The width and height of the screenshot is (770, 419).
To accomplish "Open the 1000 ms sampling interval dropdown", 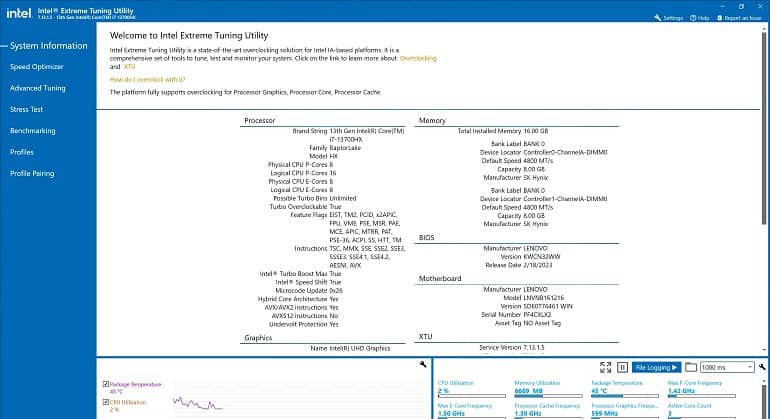I will pos(727,367).
